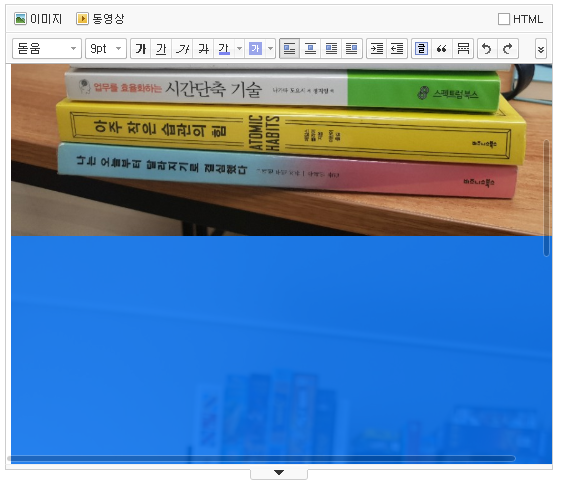Toggle strikethrough formatting

[x=203, y=49]
